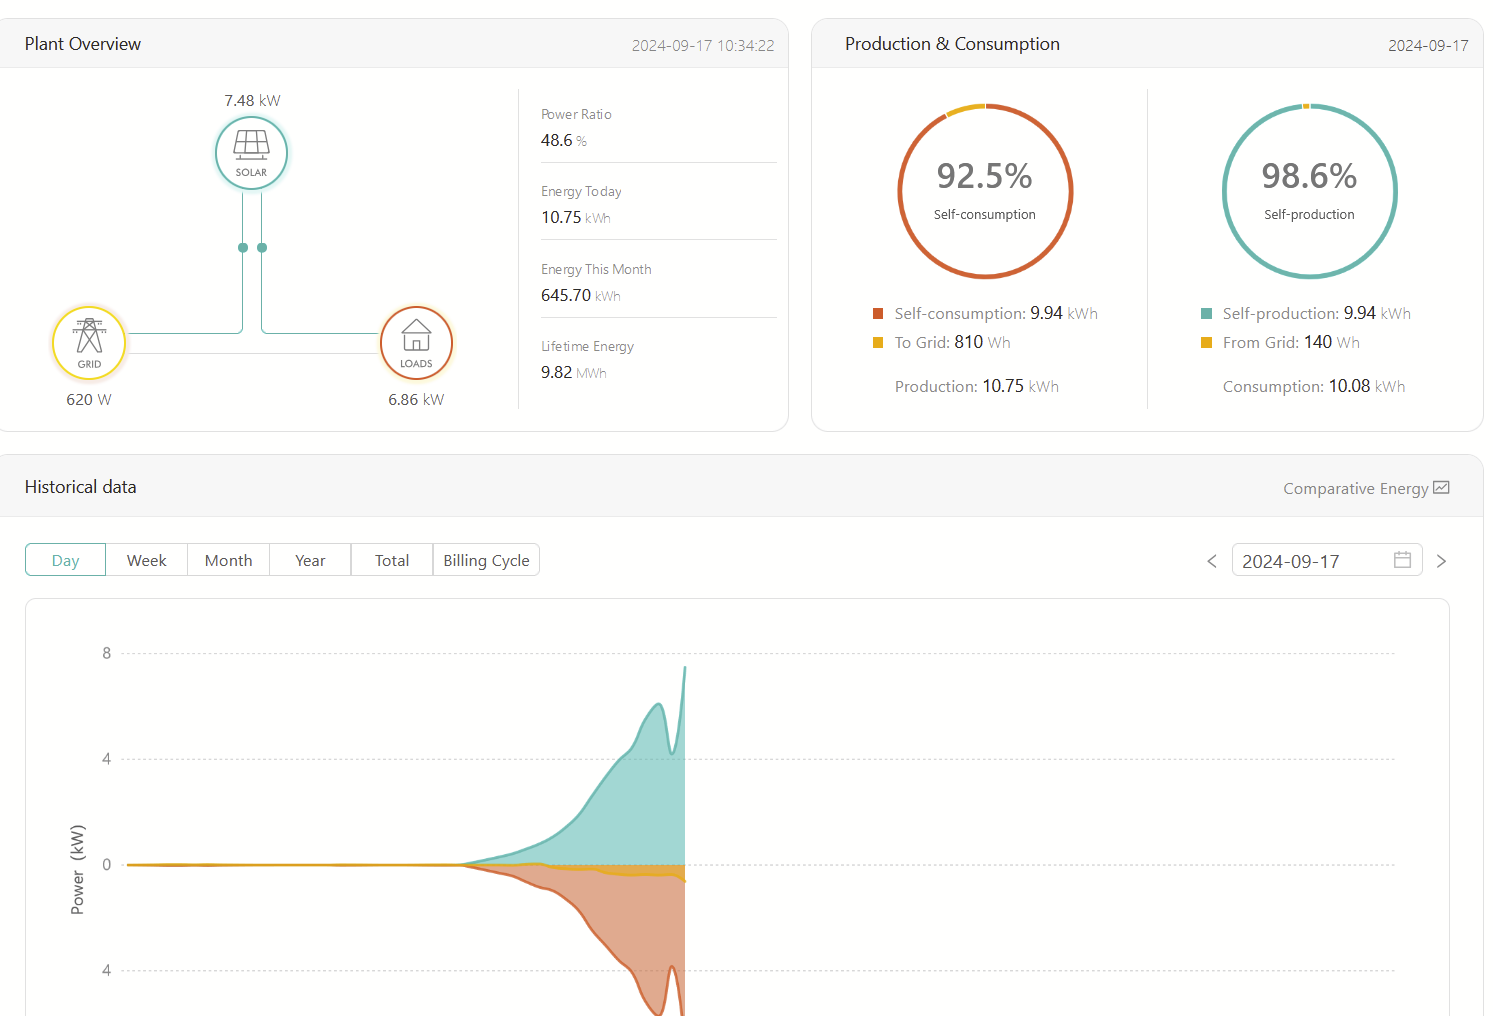
Task: Open the calendar icon in date field
Action: point(1402,560)
